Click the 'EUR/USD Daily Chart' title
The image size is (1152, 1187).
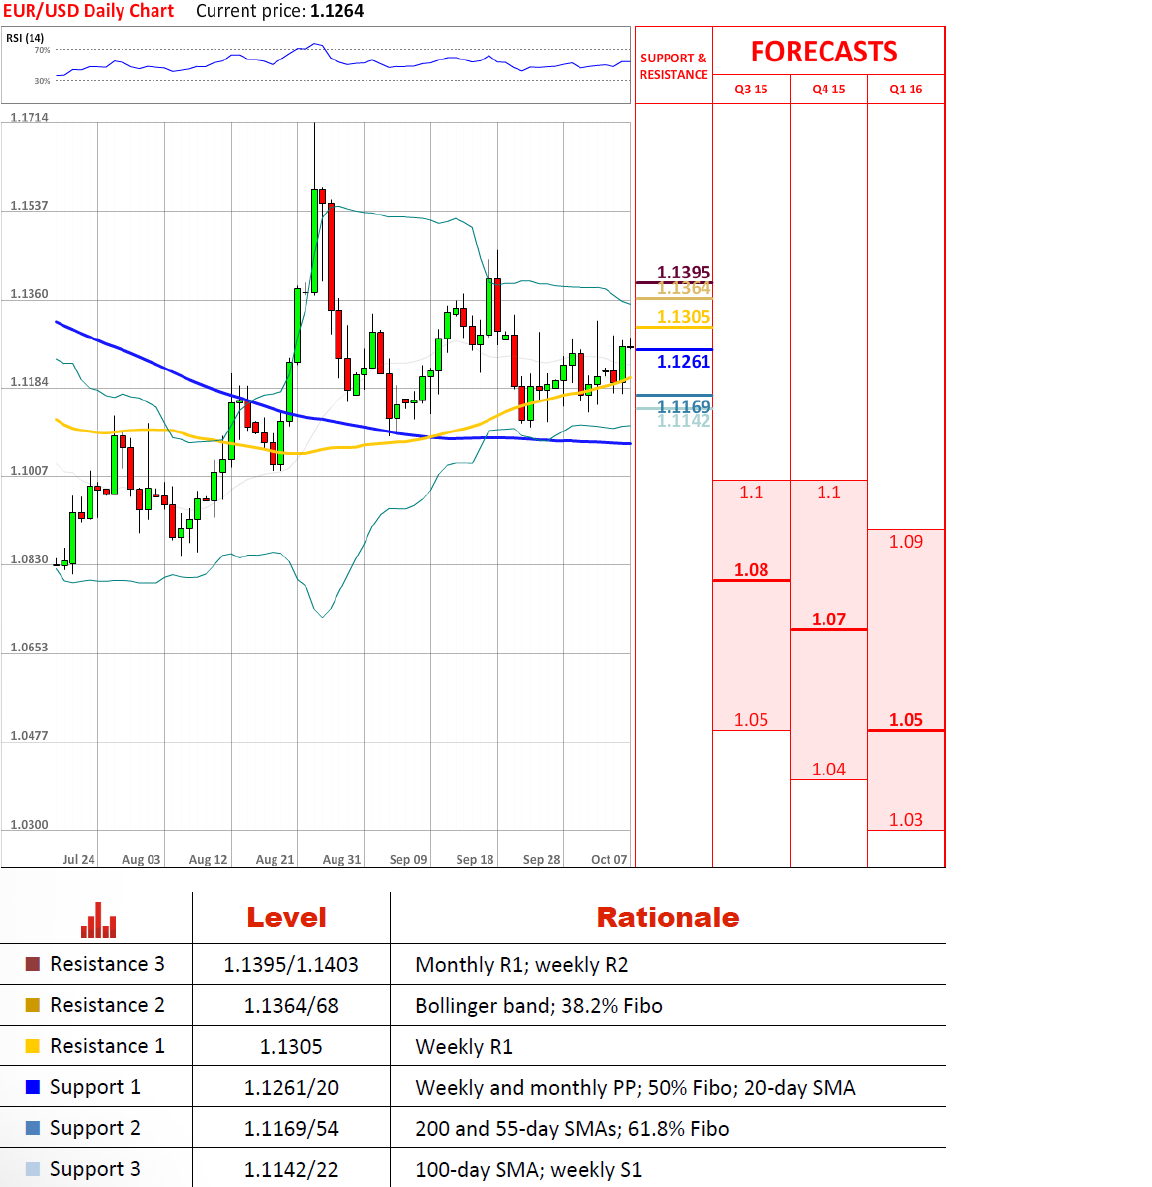[89, 11]
